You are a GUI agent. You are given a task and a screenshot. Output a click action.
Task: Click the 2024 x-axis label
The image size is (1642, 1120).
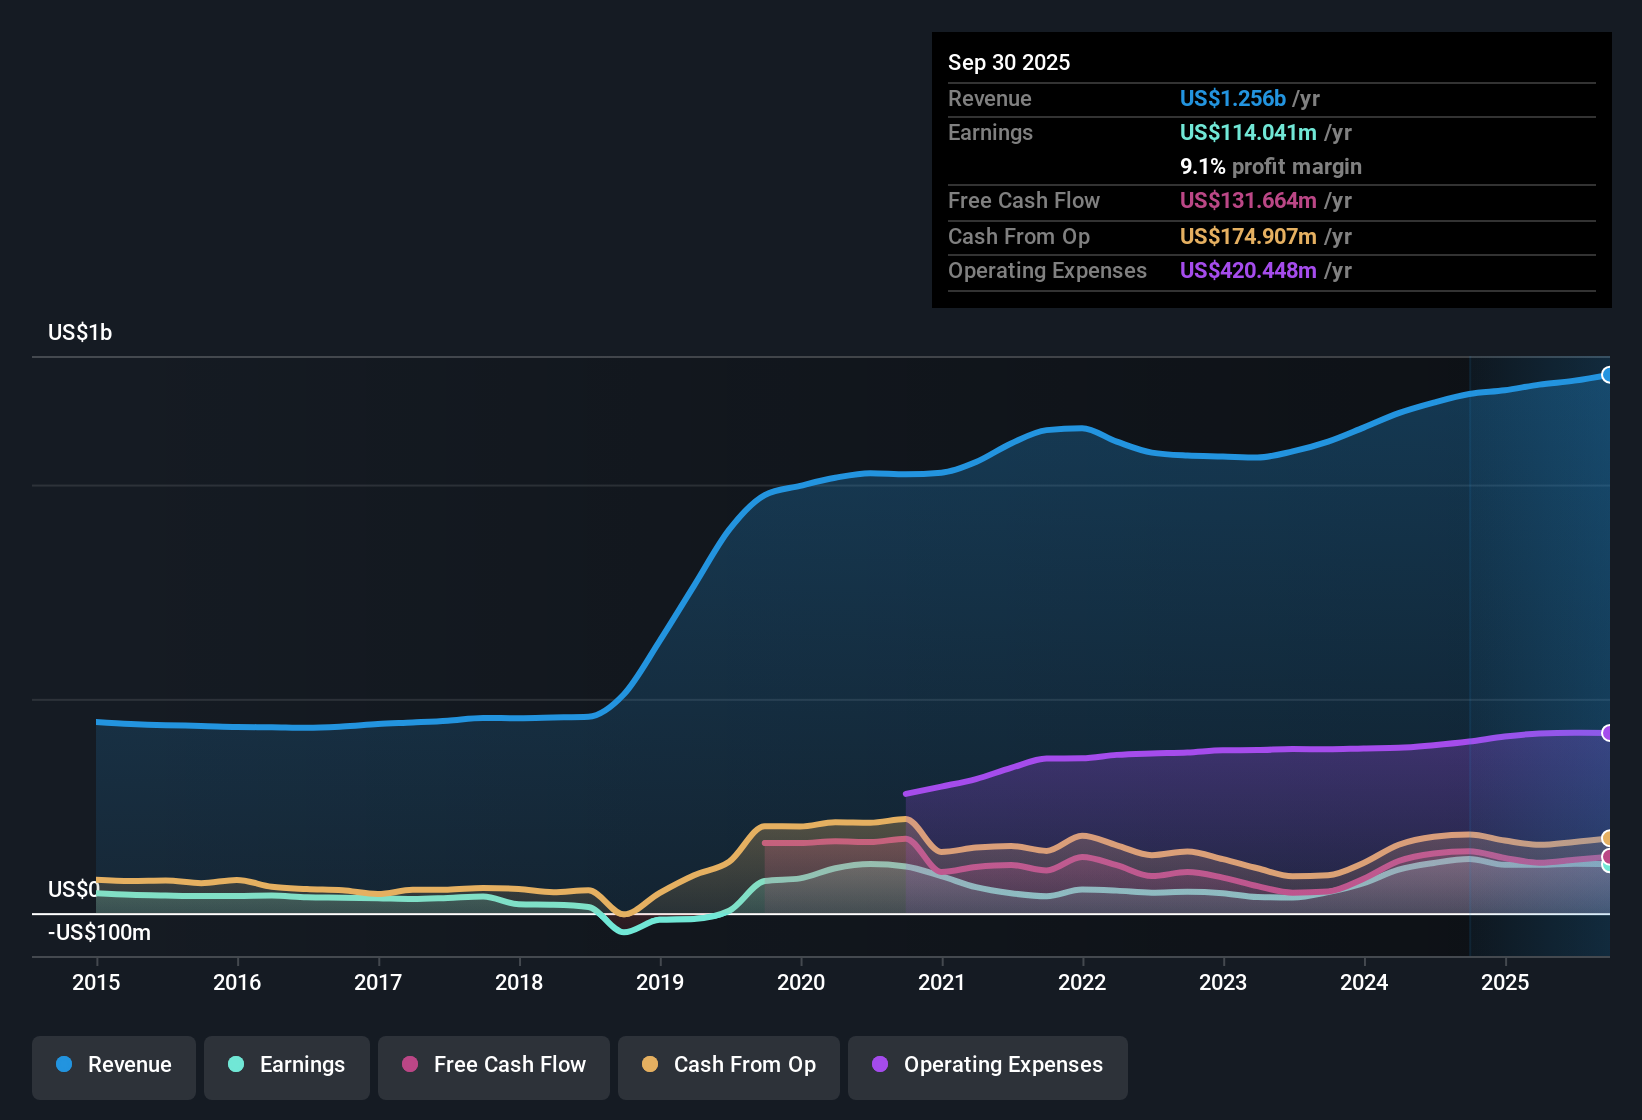tap(1364, 982)
